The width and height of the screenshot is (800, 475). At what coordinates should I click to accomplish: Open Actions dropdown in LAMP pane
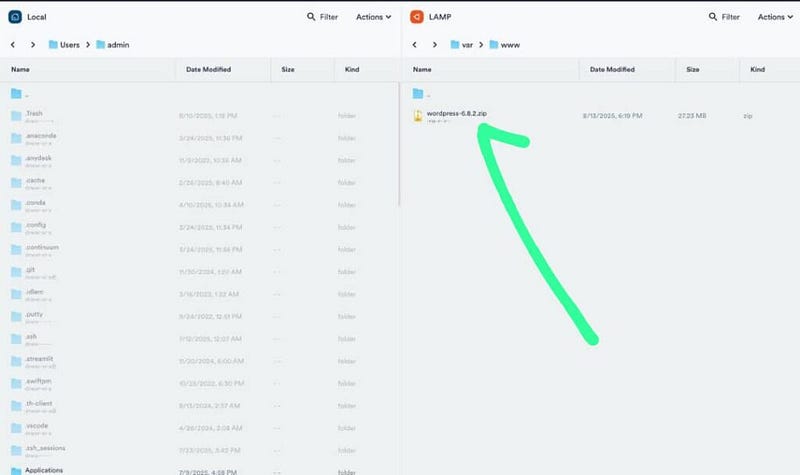775,17
